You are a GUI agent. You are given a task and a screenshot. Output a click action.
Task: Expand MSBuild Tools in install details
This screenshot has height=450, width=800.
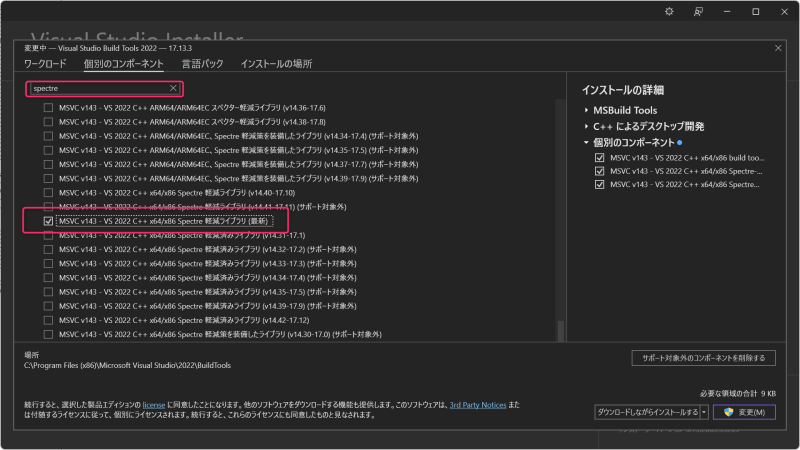coord(587,110)
